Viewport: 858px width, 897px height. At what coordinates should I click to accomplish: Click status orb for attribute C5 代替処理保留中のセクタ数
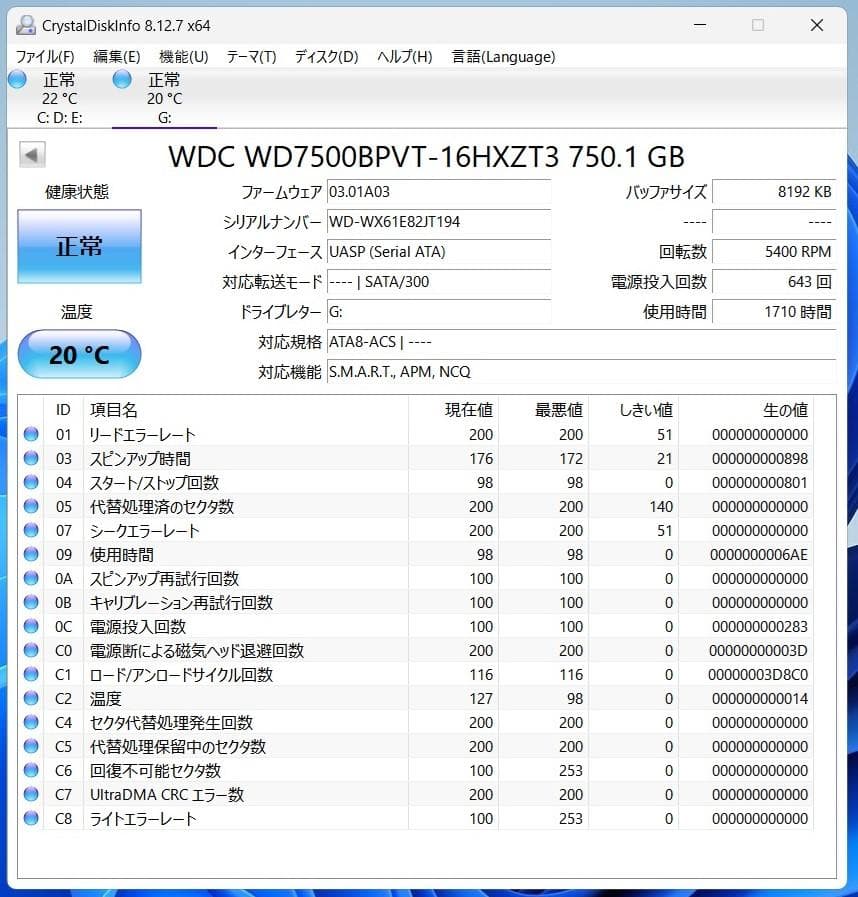coord(31,747)
